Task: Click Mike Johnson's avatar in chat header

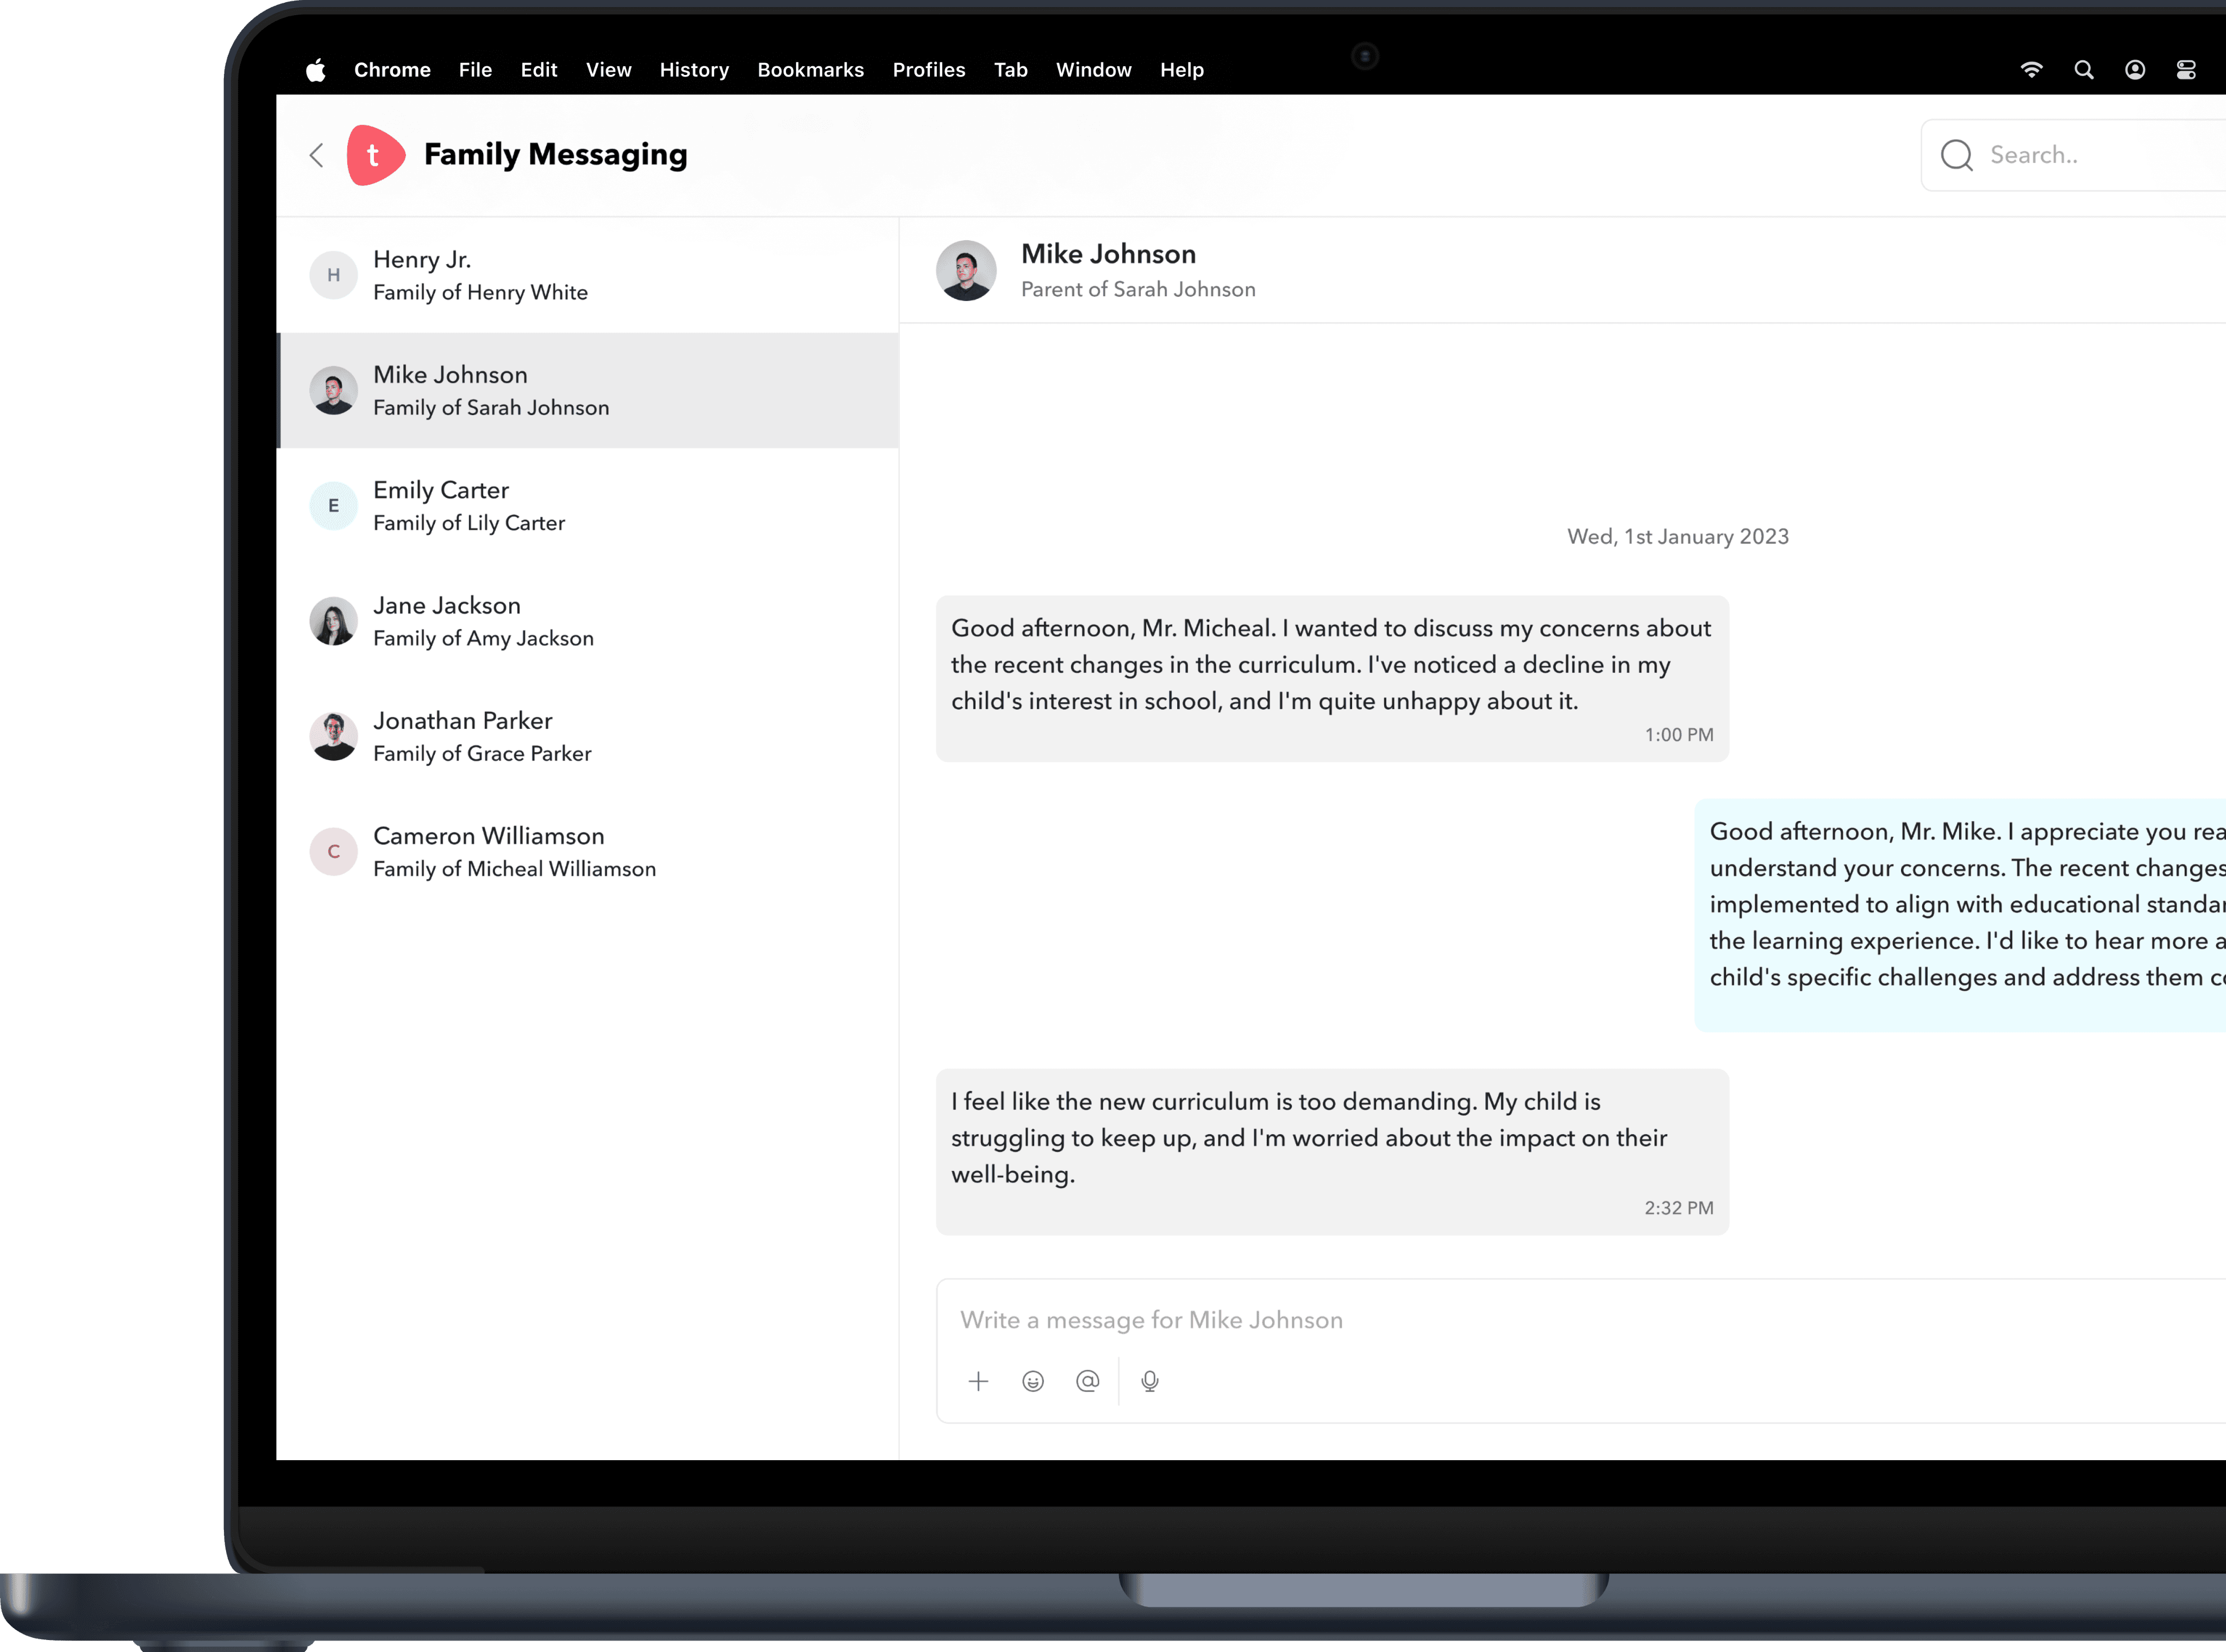Action: 966,270
